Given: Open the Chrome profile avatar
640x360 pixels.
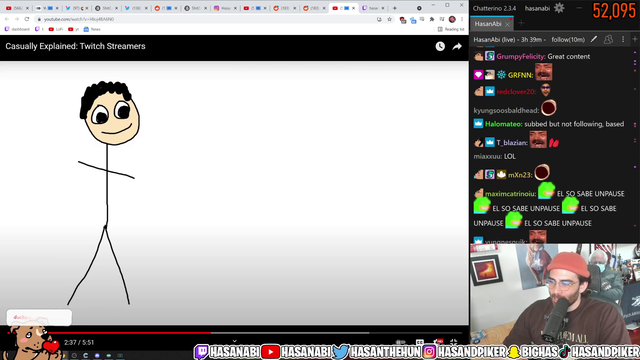Looking at the screenshot, I should click(x=452, y=19).
